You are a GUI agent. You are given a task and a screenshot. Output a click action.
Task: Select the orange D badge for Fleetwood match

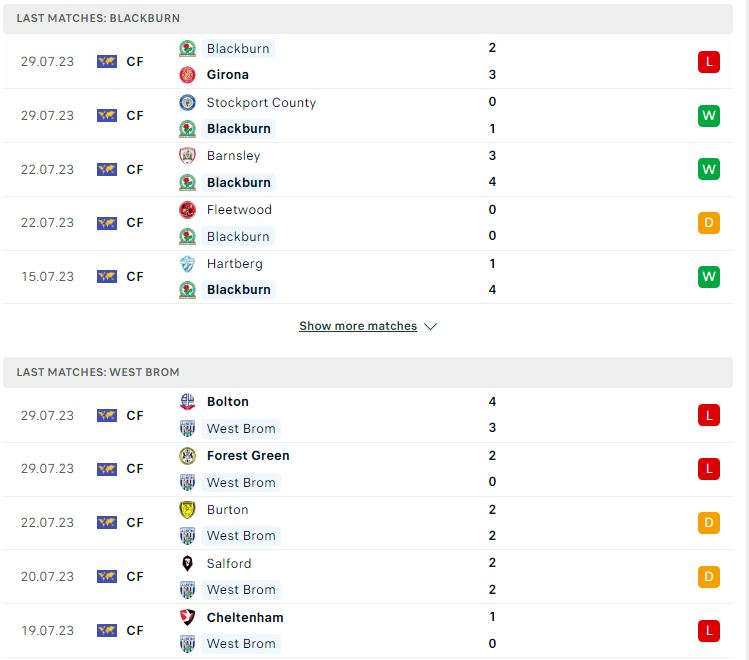tap(708, 223)
